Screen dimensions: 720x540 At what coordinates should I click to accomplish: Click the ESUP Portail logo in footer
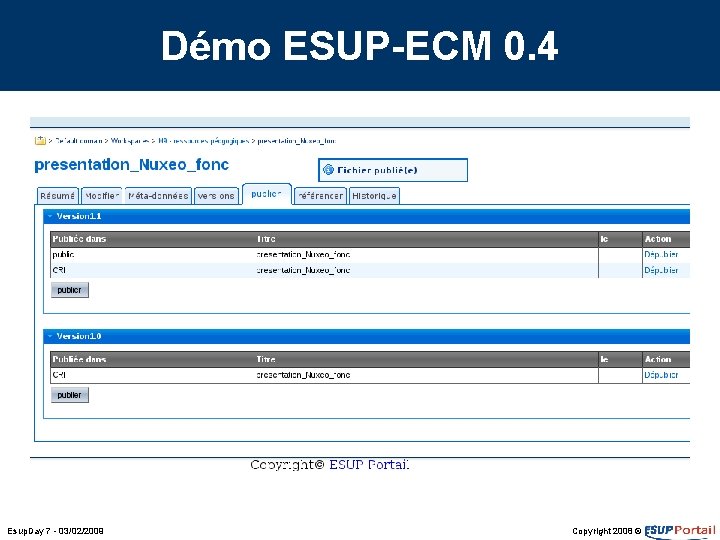click(x=680, y=531)
